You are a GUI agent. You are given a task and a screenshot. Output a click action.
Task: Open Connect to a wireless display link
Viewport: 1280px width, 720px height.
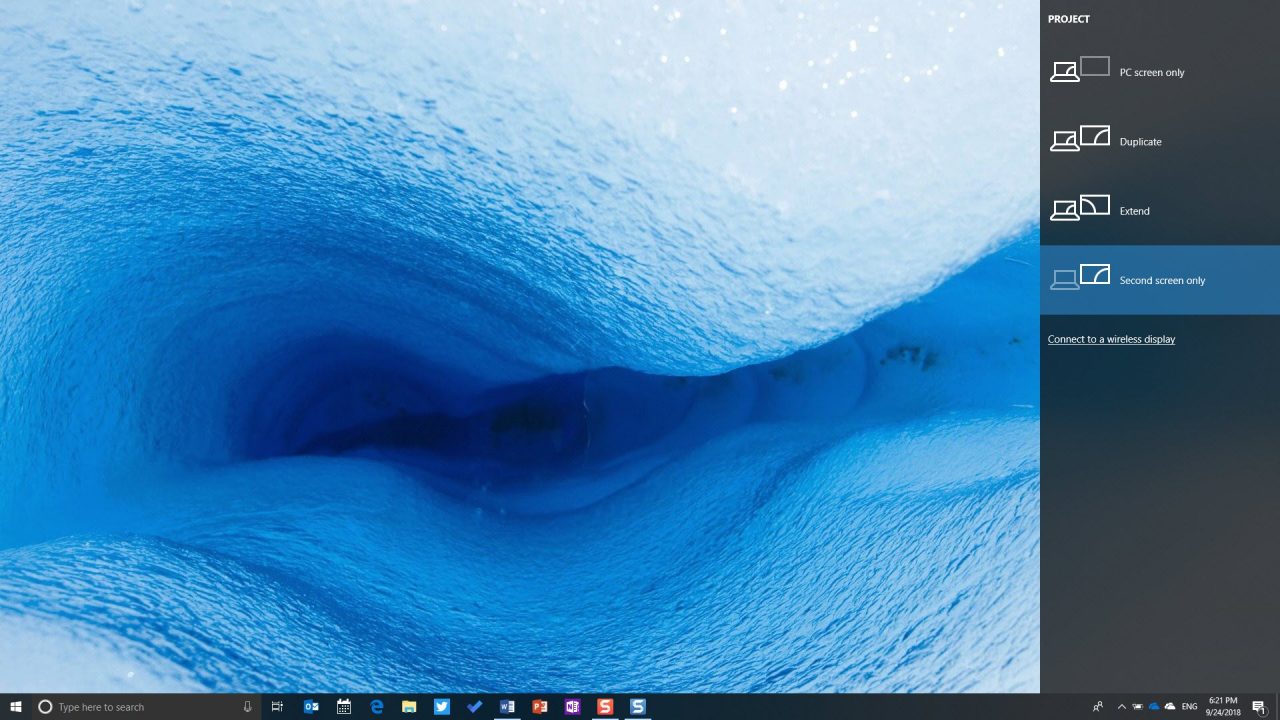[1111, 339]
